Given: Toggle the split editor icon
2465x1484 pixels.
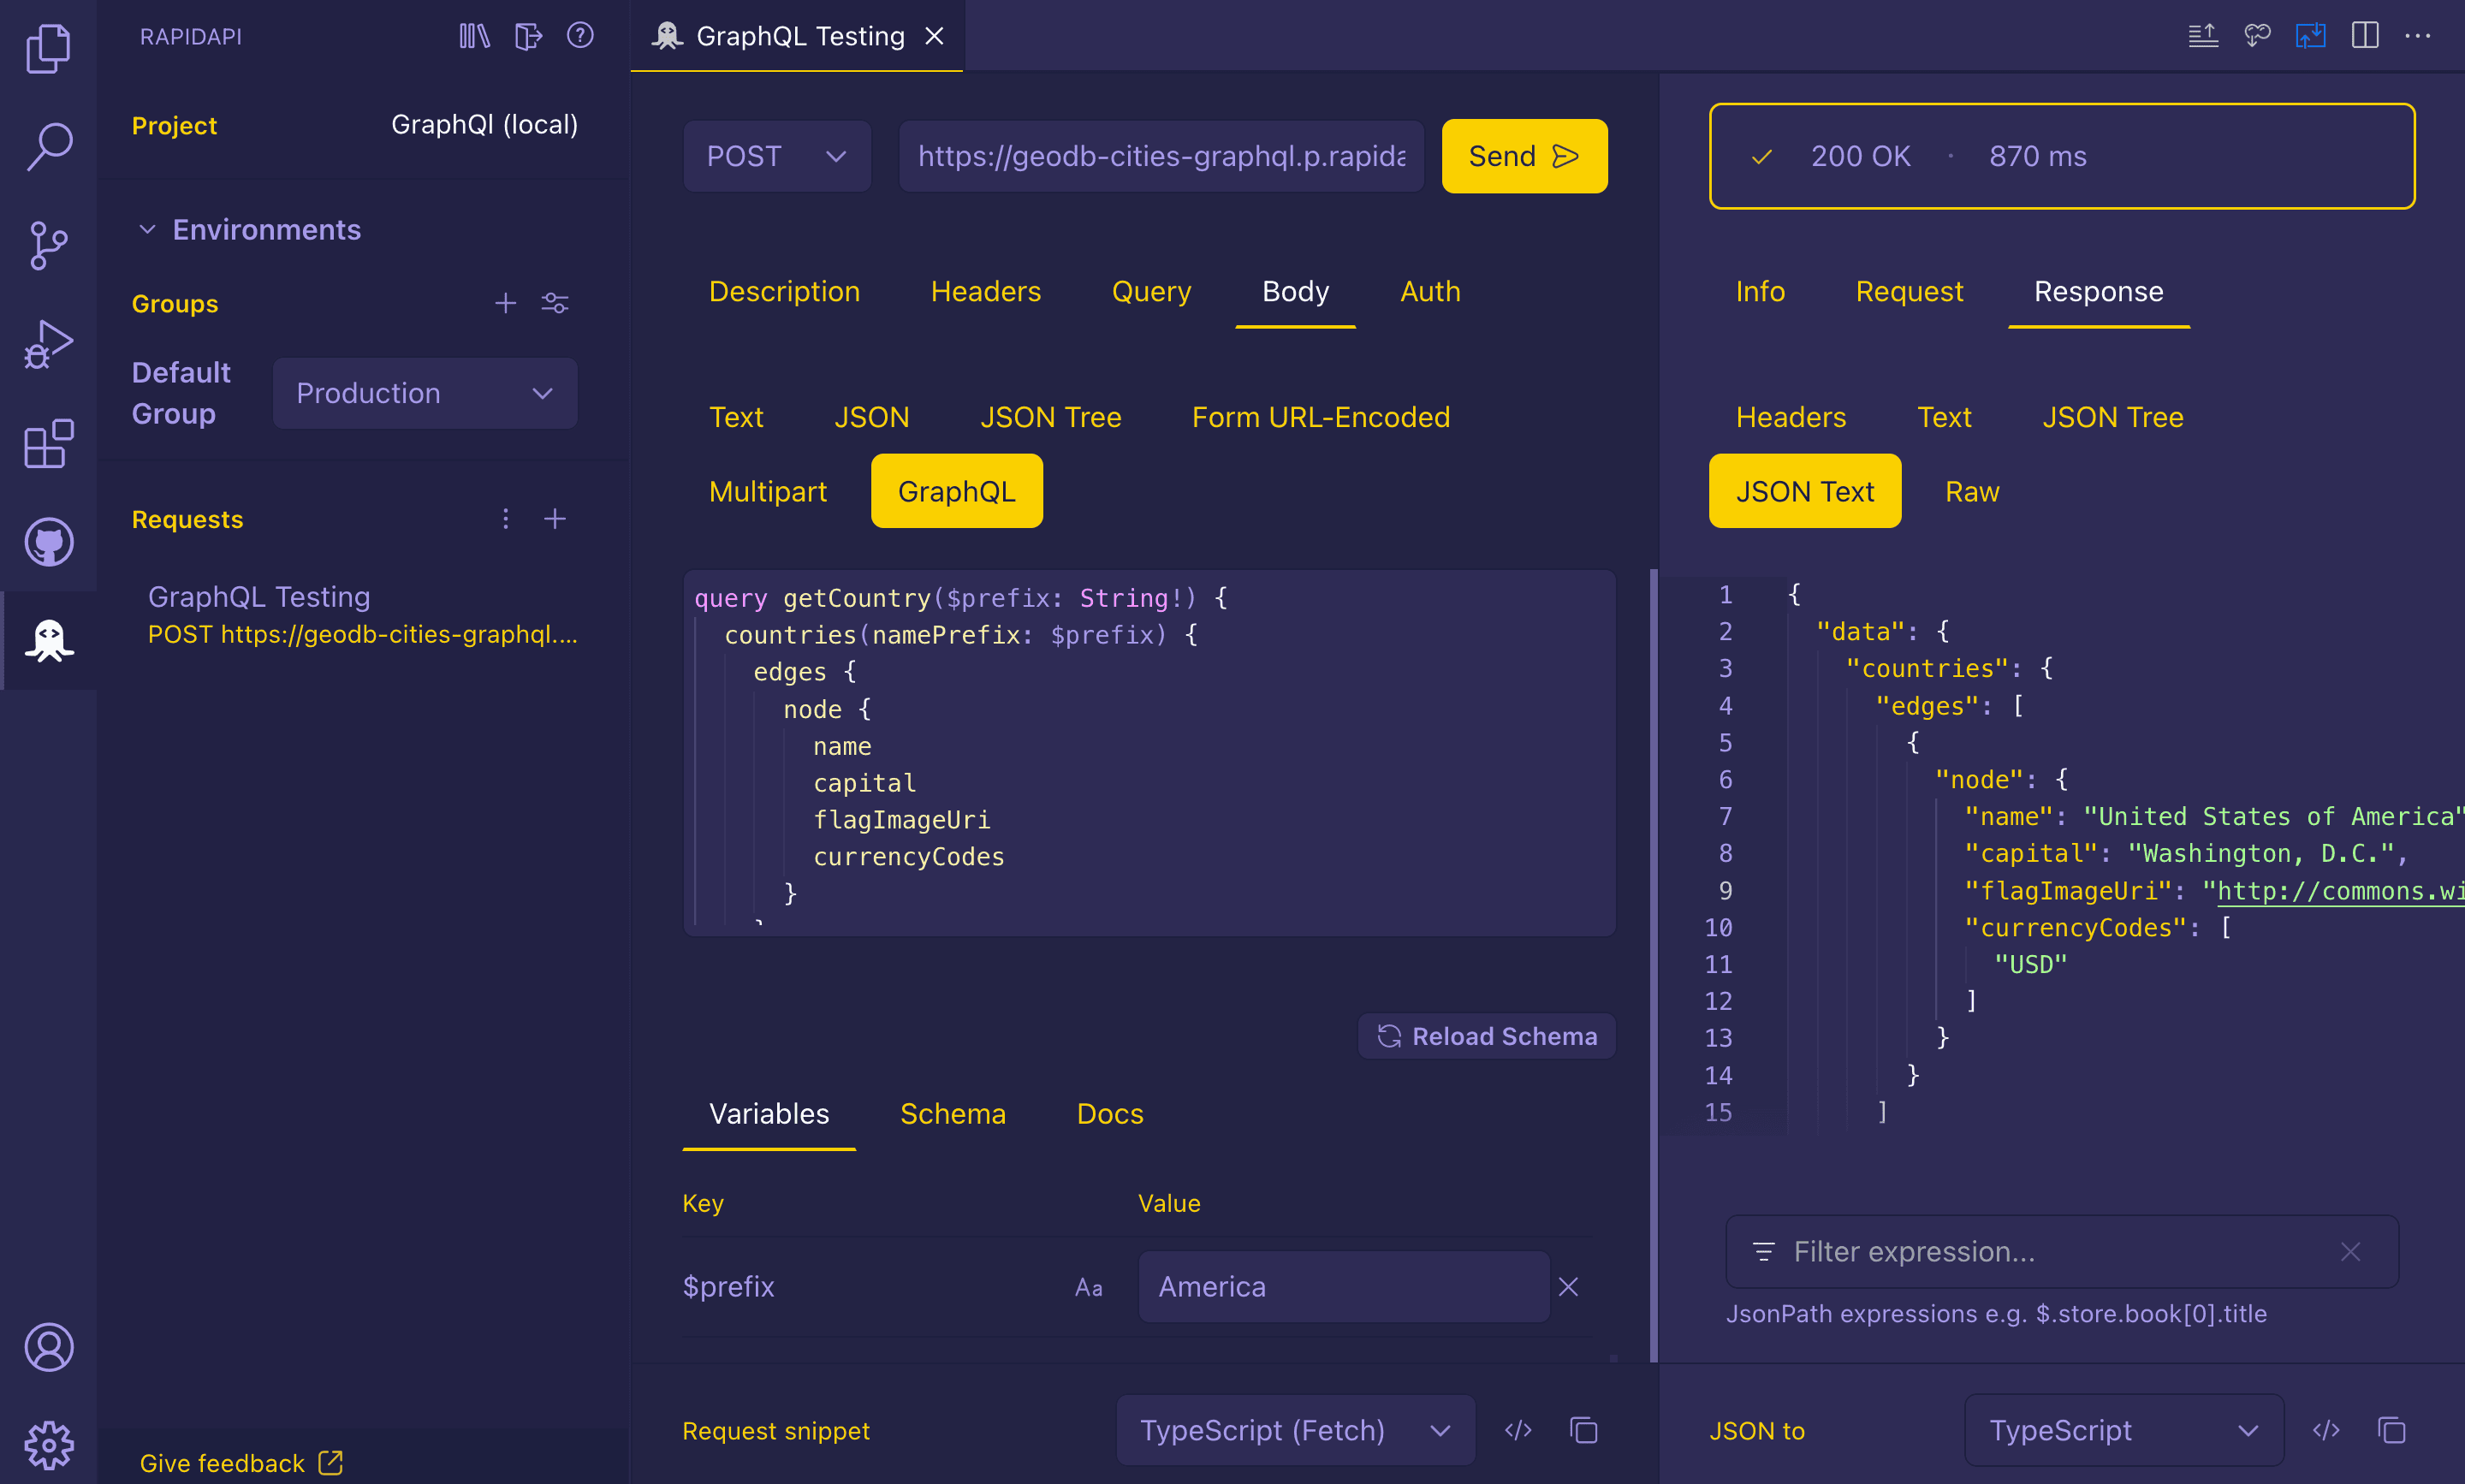Looking at the screenshot, I should pos(2365,36).
